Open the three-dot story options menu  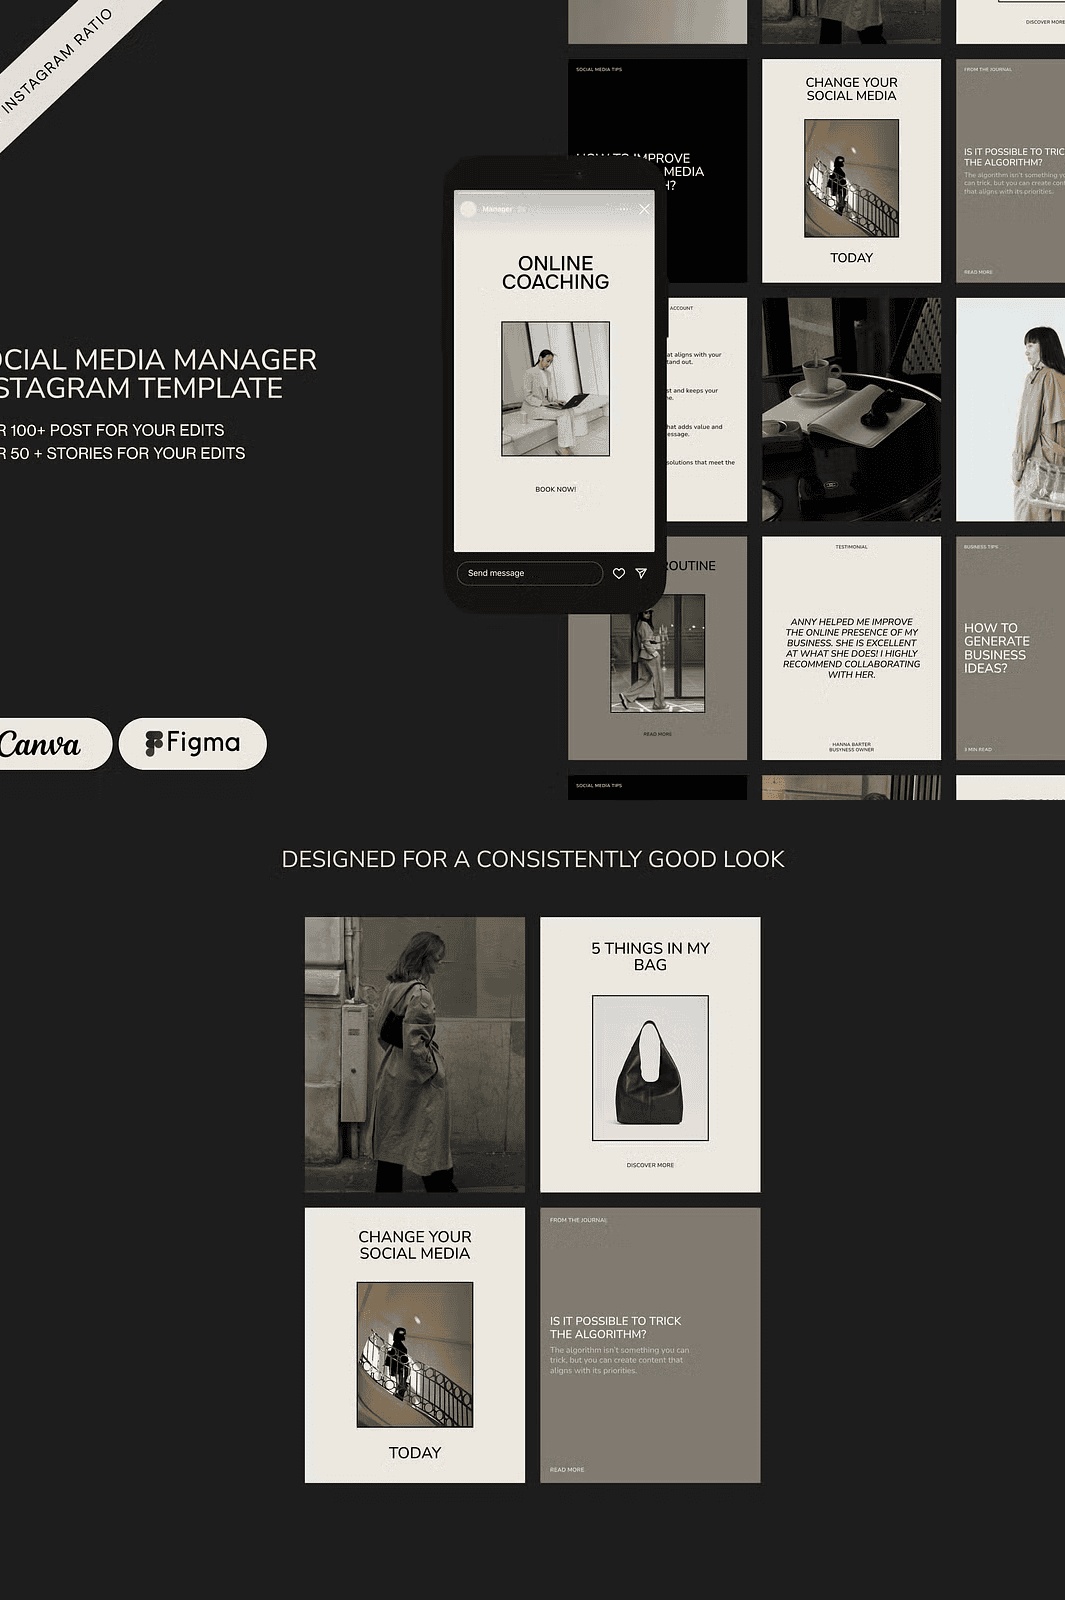tap(624, 209)
